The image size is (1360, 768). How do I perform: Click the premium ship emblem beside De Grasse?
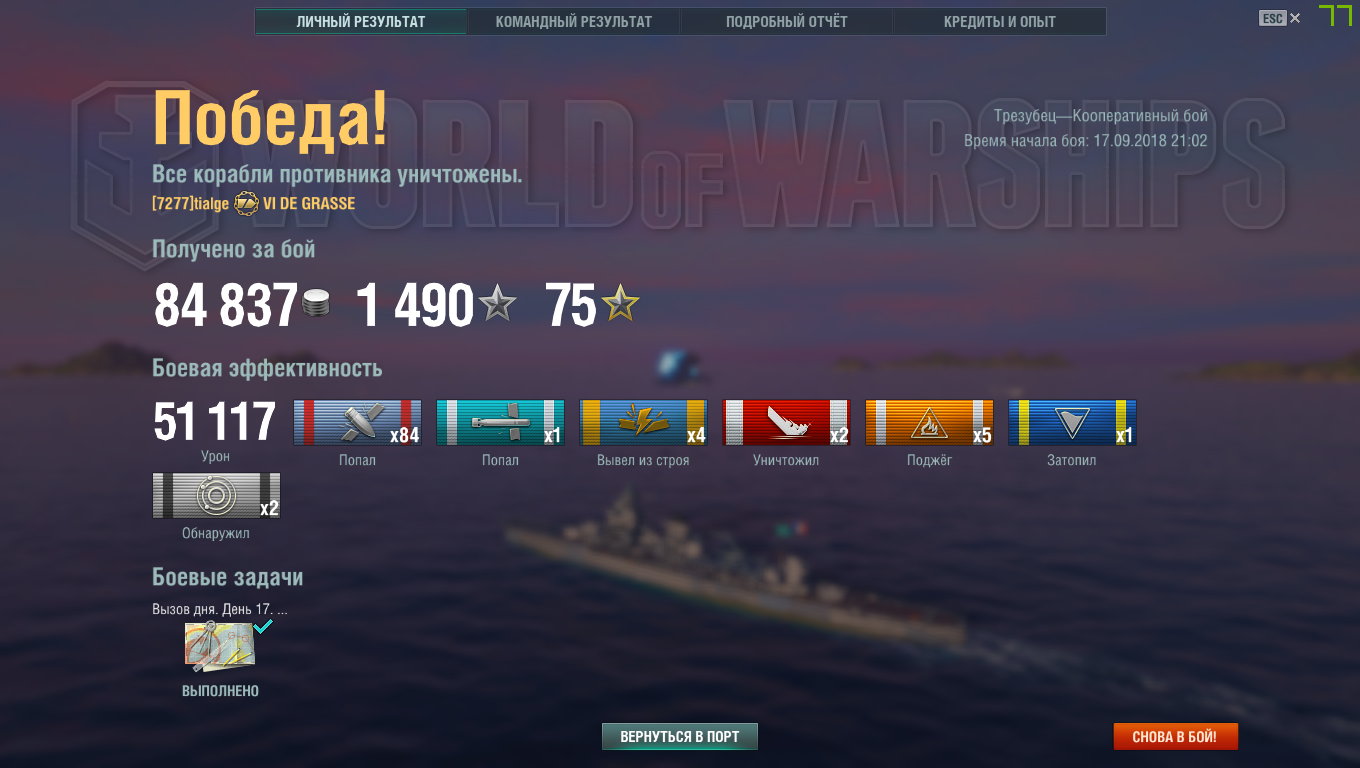[x=246, y=204]
